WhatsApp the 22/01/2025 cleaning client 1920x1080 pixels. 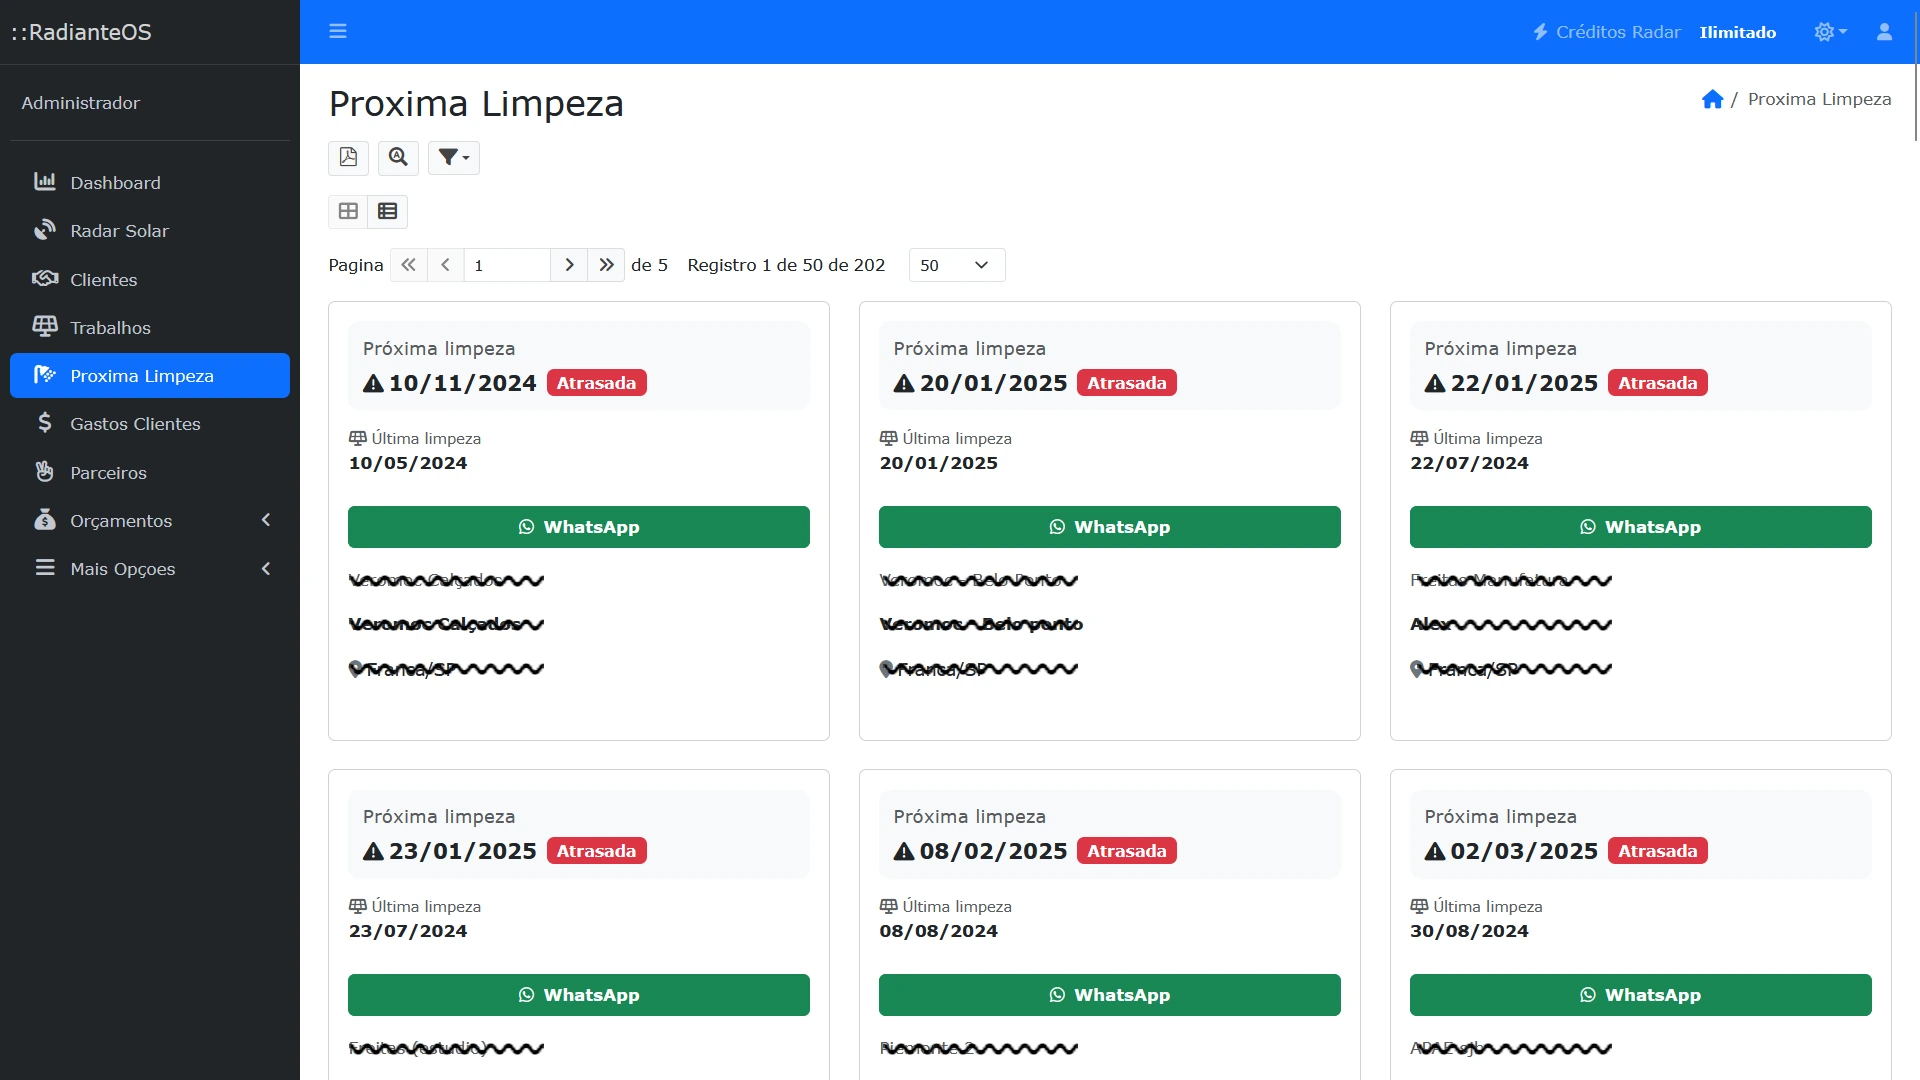pos(1641,527)
